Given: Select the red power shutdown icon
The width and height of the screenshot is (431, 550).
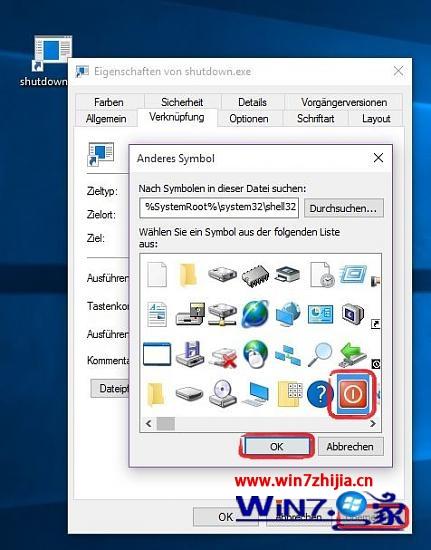Looking at the screenshot, I should tap(352, 394).
